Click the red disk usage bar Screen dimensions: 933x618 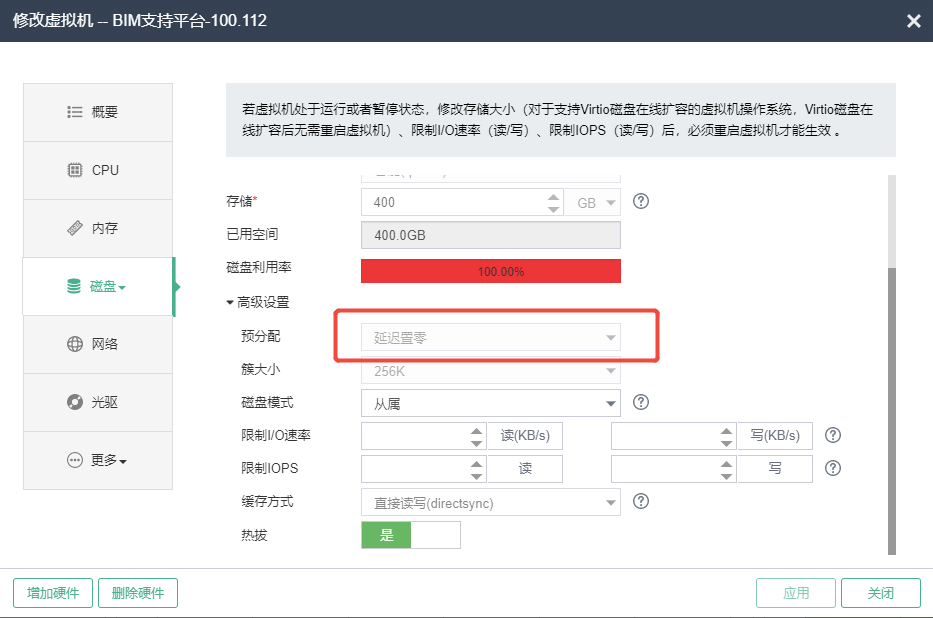490,271
